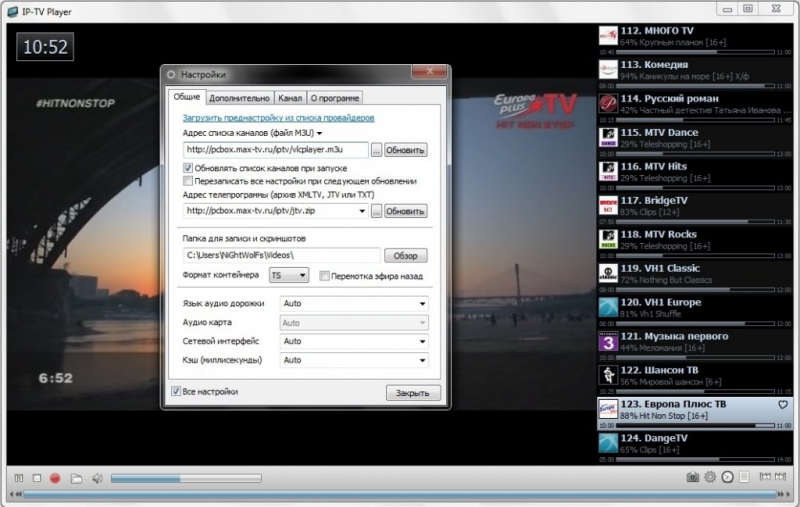Enable Перезаписать все настройки при следующем обновлении

coord(188,181)
